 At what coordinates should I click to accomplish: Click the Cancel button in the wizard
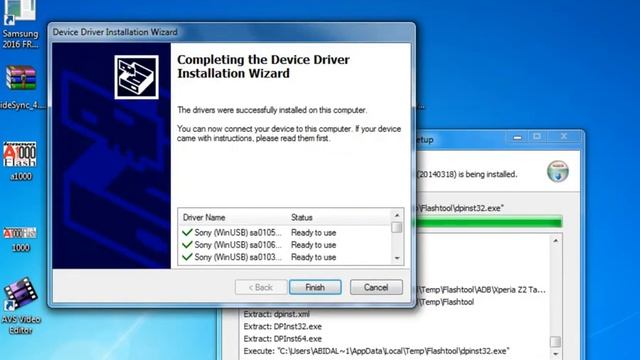point(376,287)
